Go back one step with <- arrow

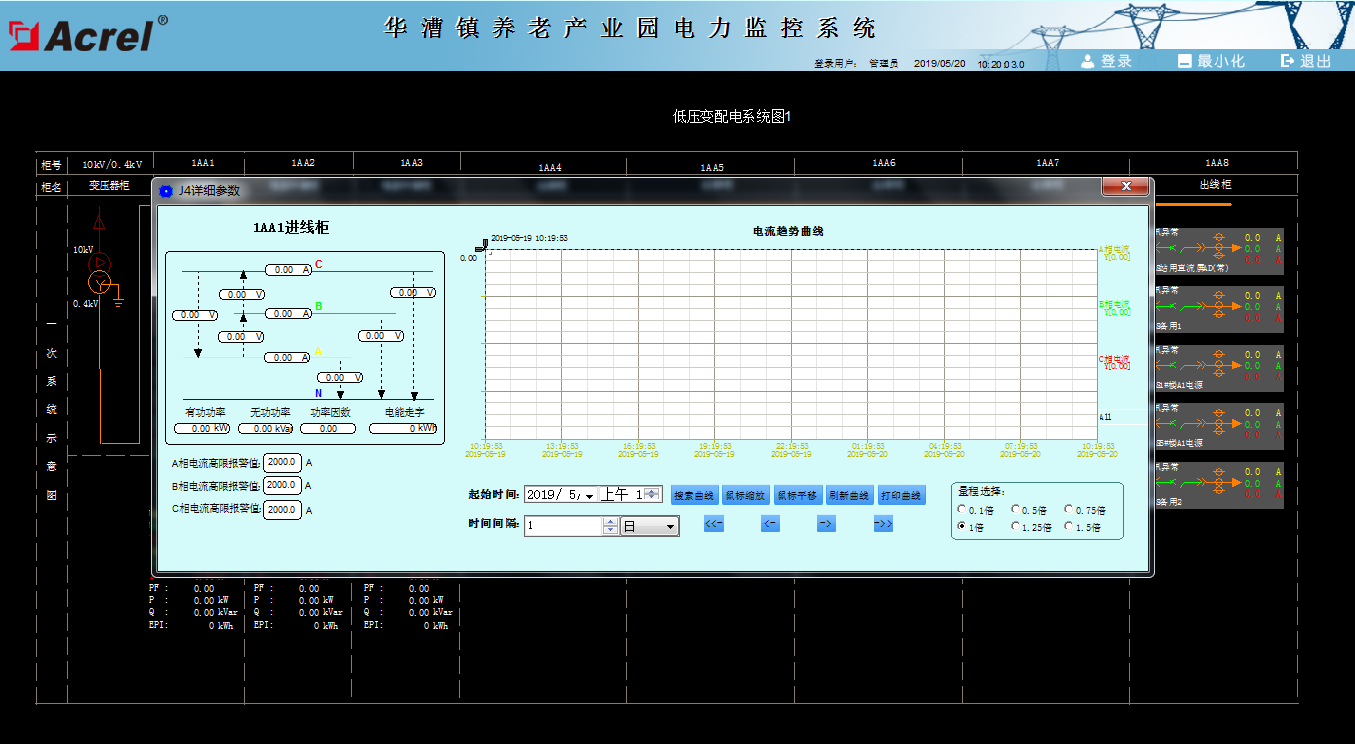(x=769, y=524)
